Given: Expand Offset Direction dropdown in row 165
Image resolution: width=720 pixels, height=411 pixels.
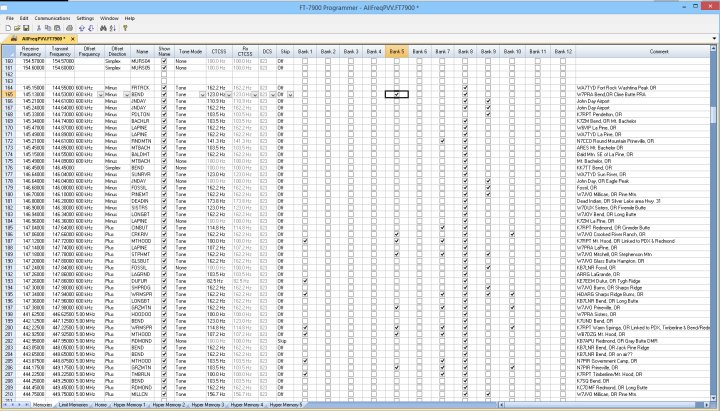Looking at the screenshot, I should tap(127, 93).
